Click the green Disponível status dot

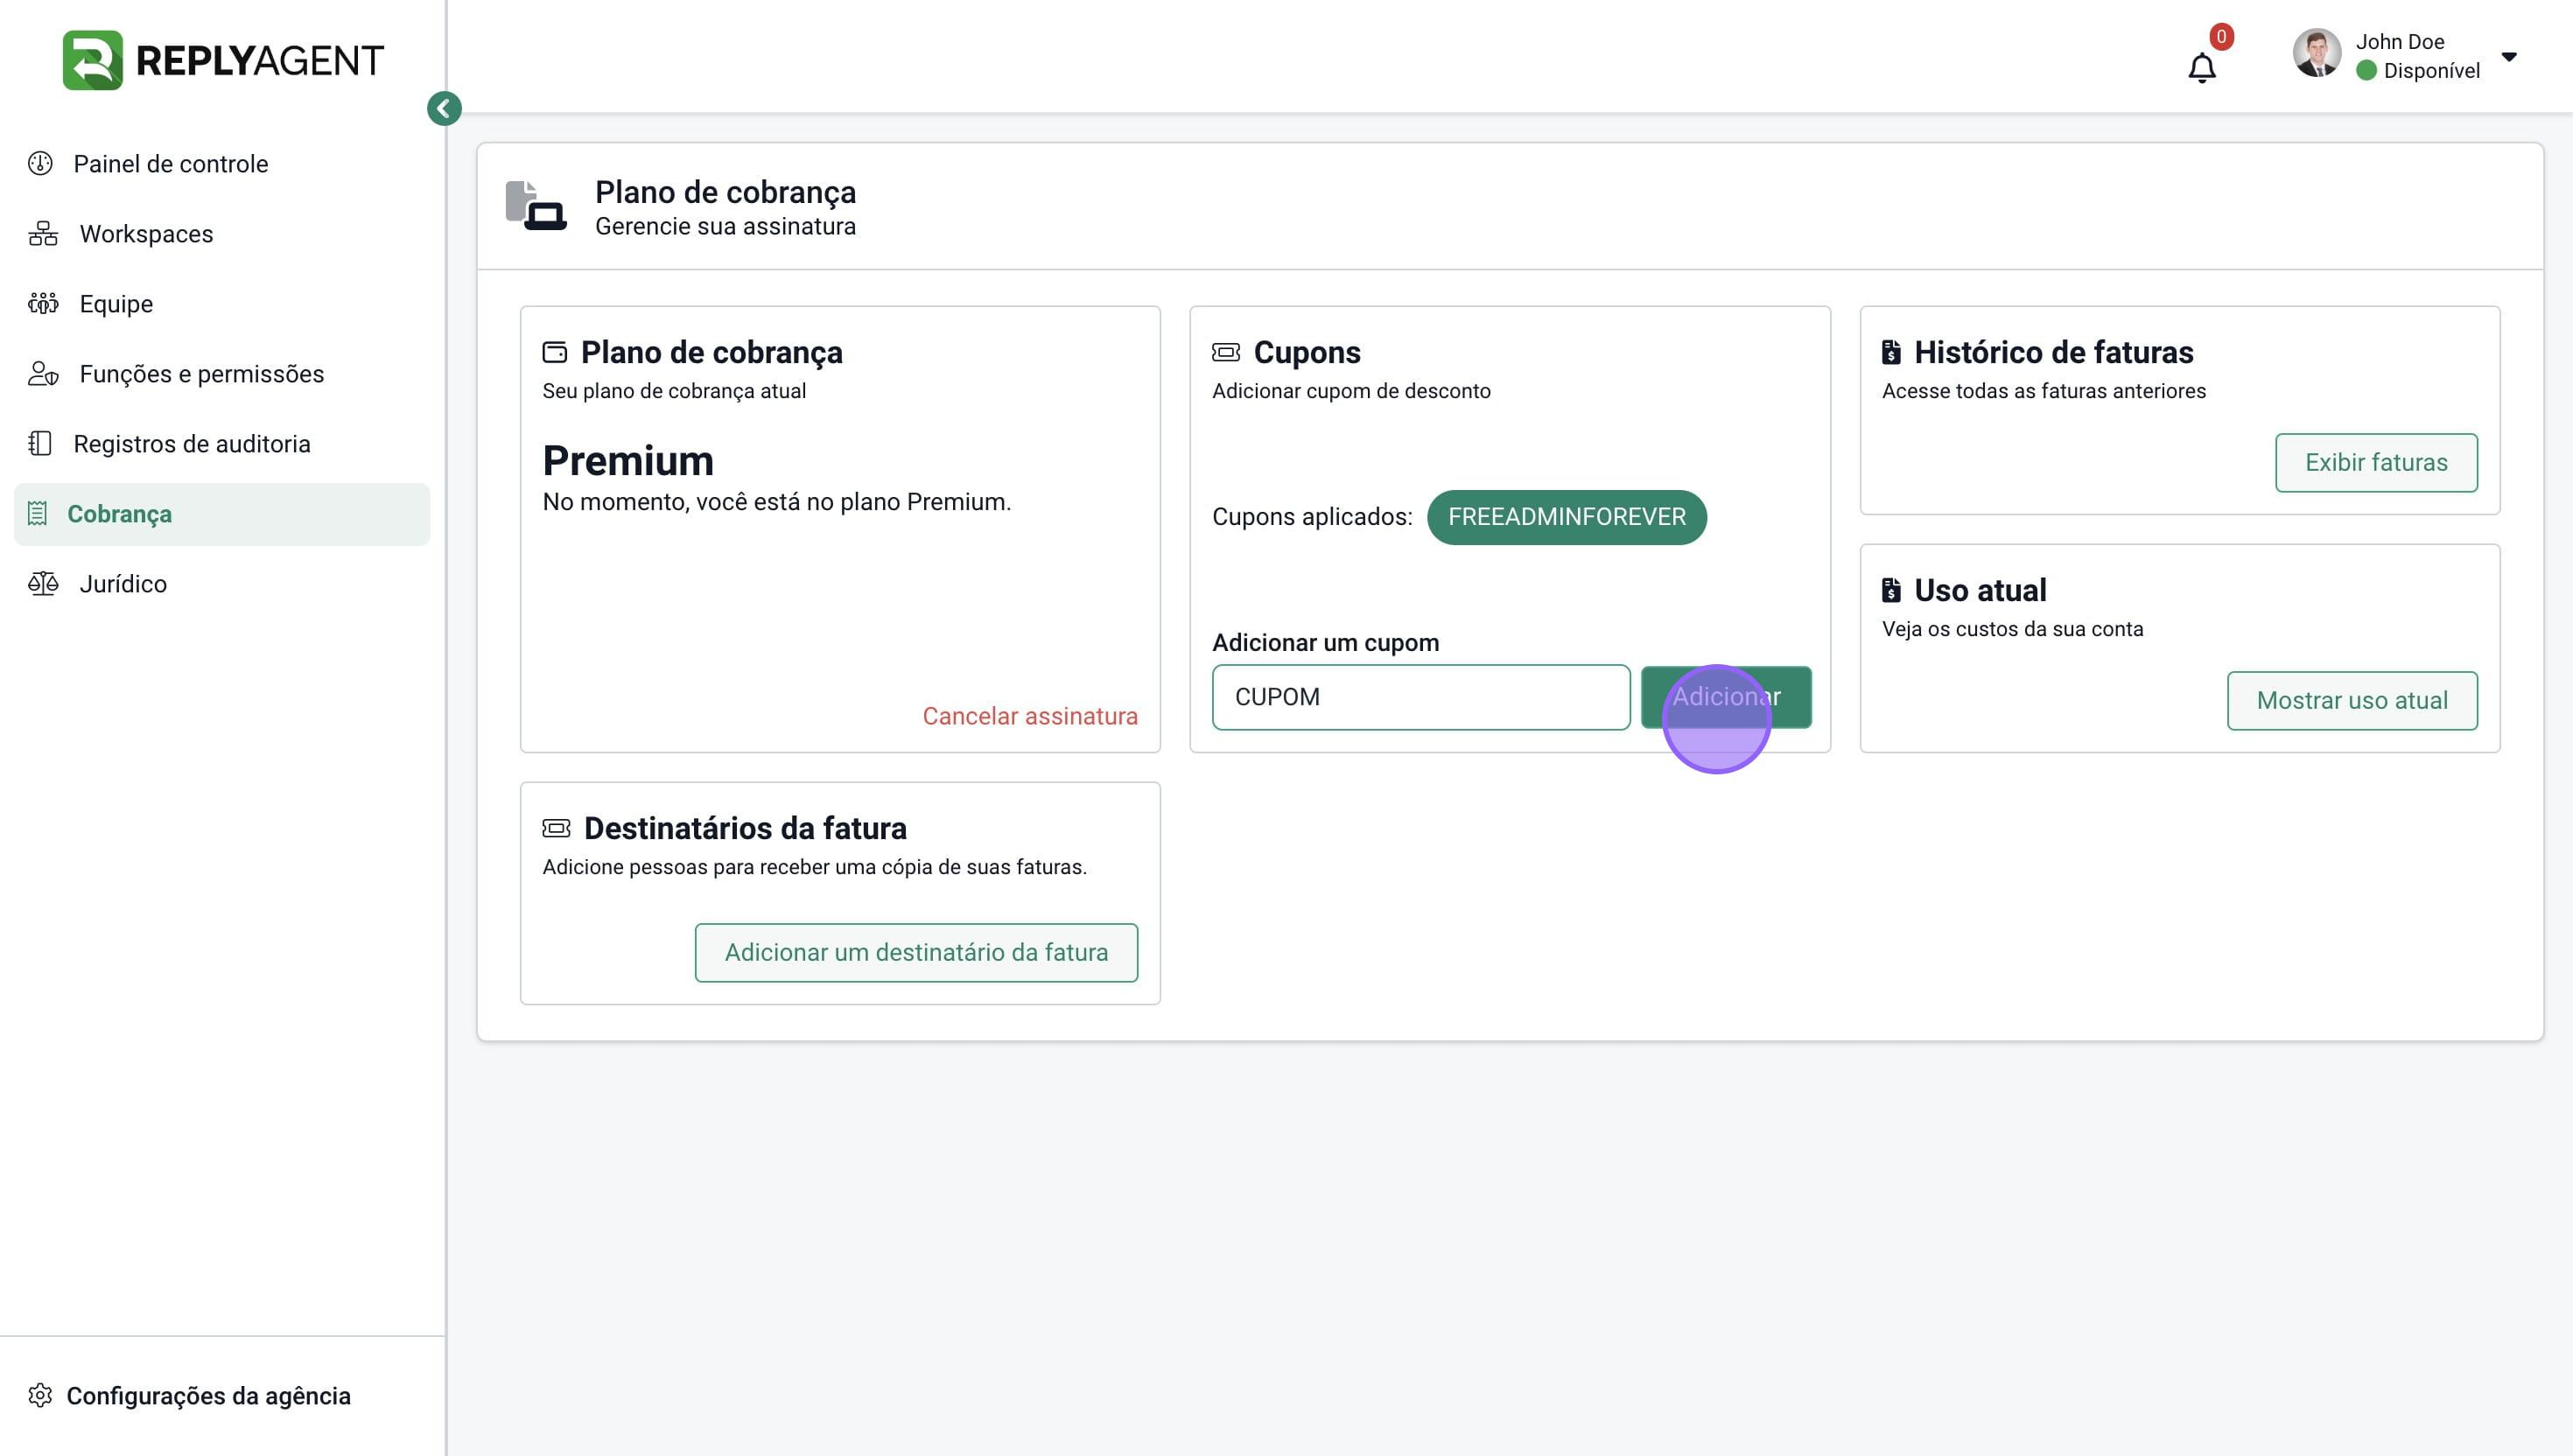(2366, 71)
